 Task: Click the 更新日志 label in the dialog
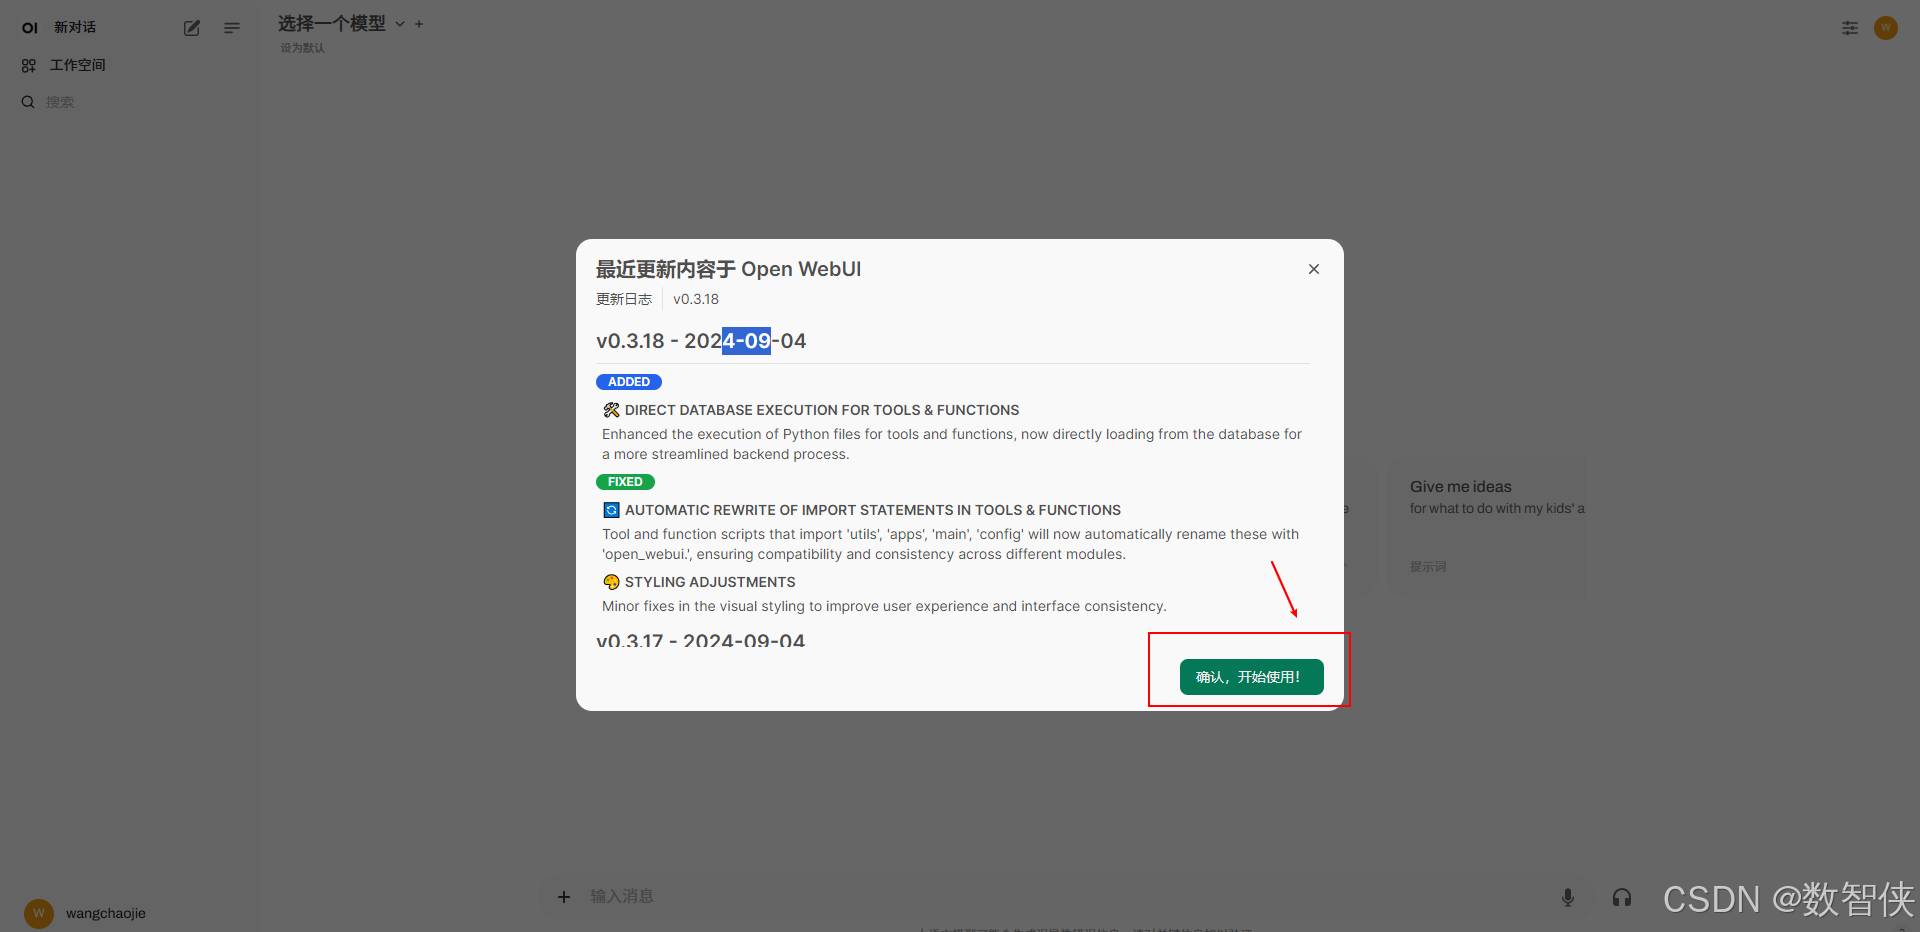[624, 299]
